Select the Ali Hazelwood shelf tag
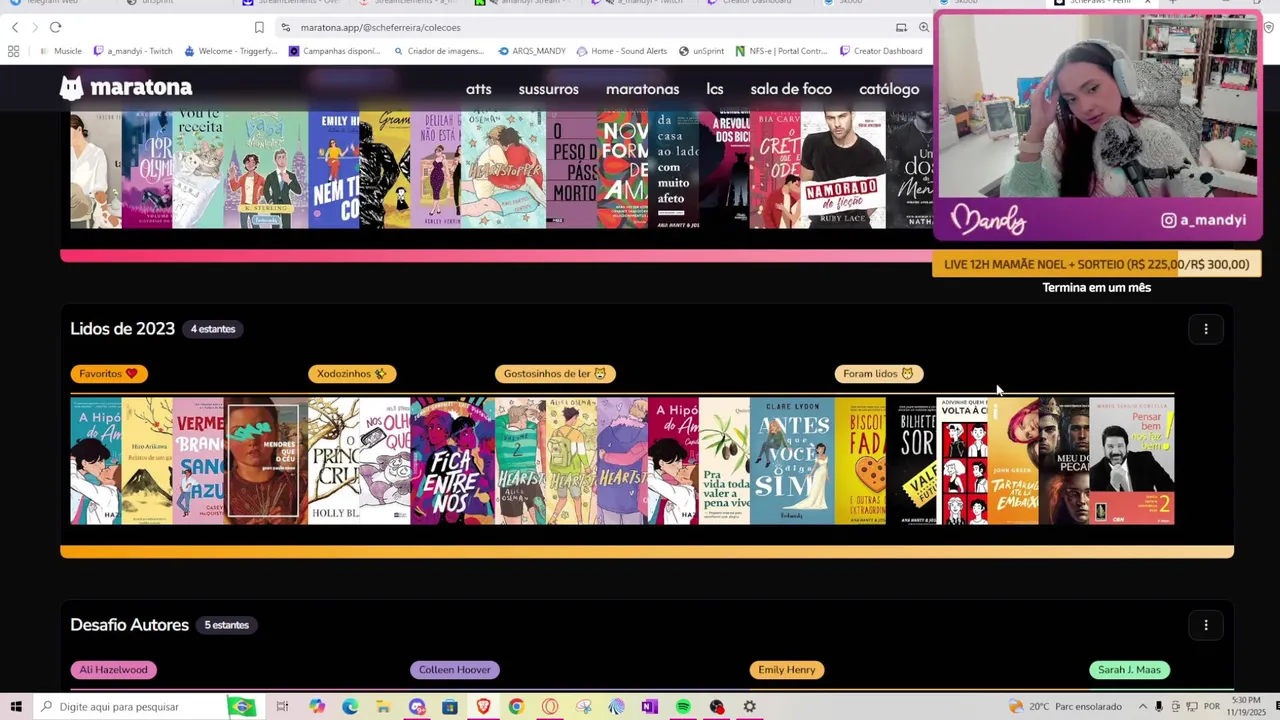Viewport: 1280px width, 720px height. coord(113,670)
